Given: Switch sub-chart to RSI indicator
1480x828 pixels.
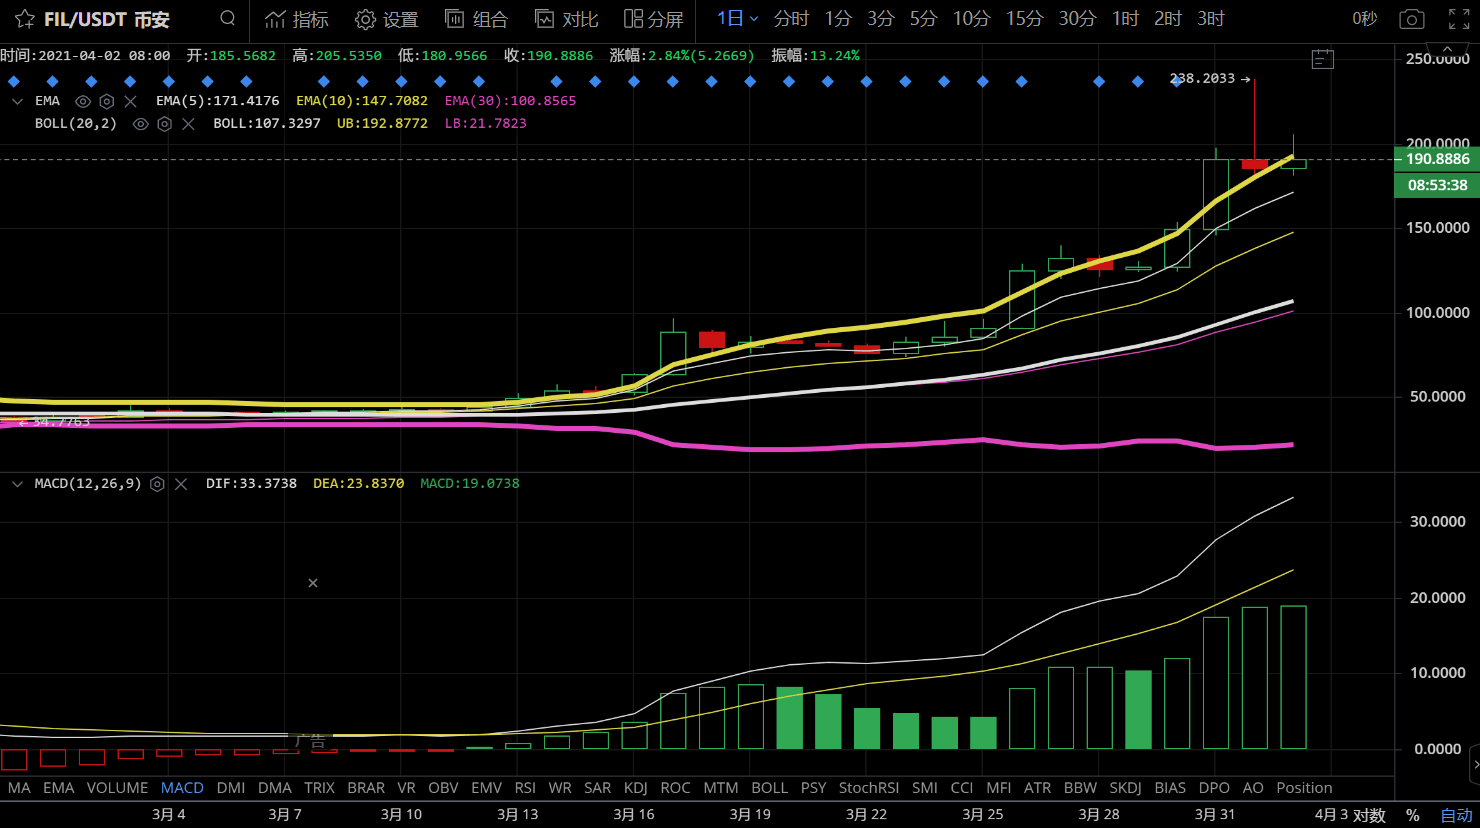Looking at the screenshot, I should pos(525,788).
